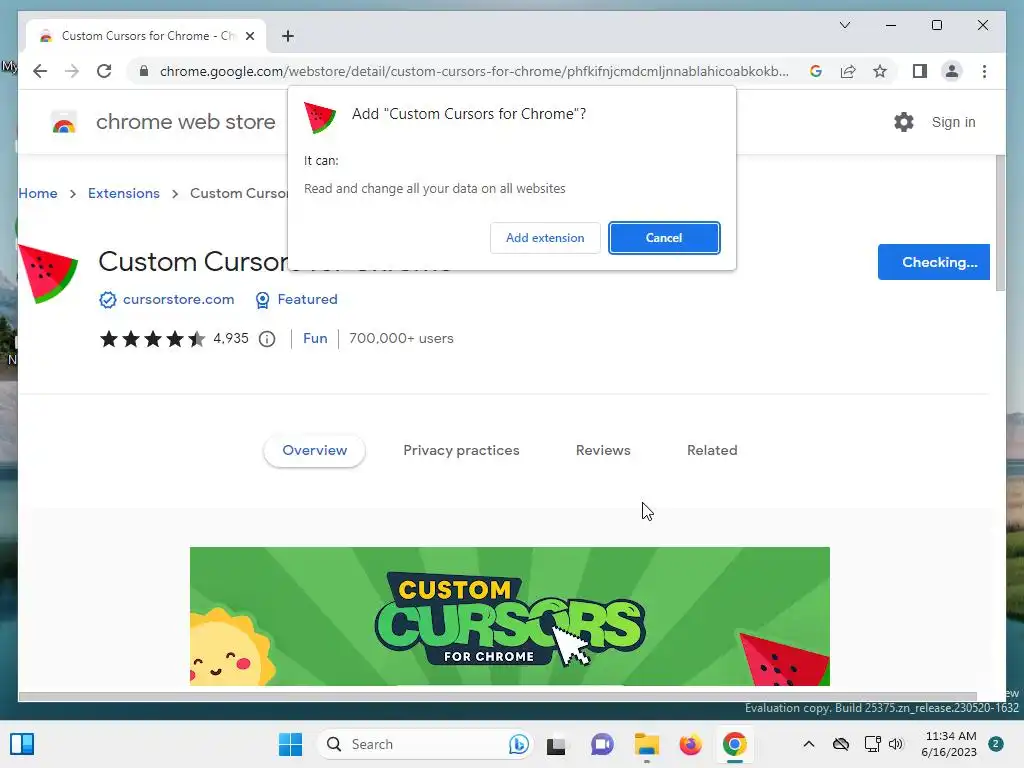The image size is (1024, 768).
Task: Click the Featured badge
Action: [x=297, y=299]
